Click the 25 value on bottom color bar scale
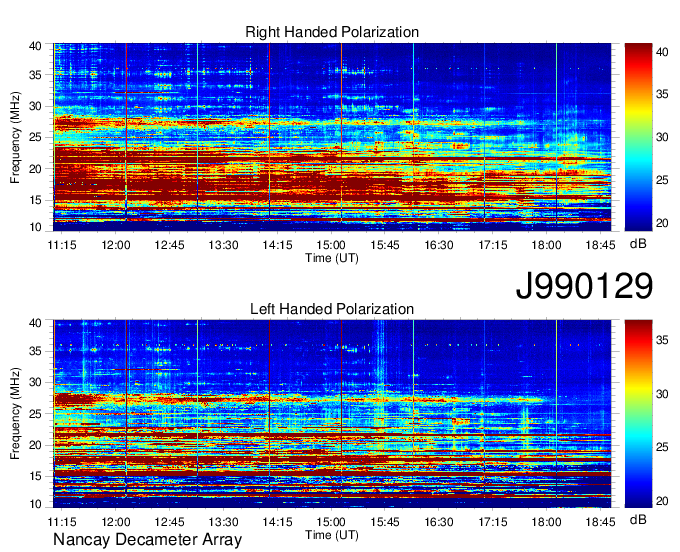The width and height of the screenshot is (680, 552). pos(662,447)
